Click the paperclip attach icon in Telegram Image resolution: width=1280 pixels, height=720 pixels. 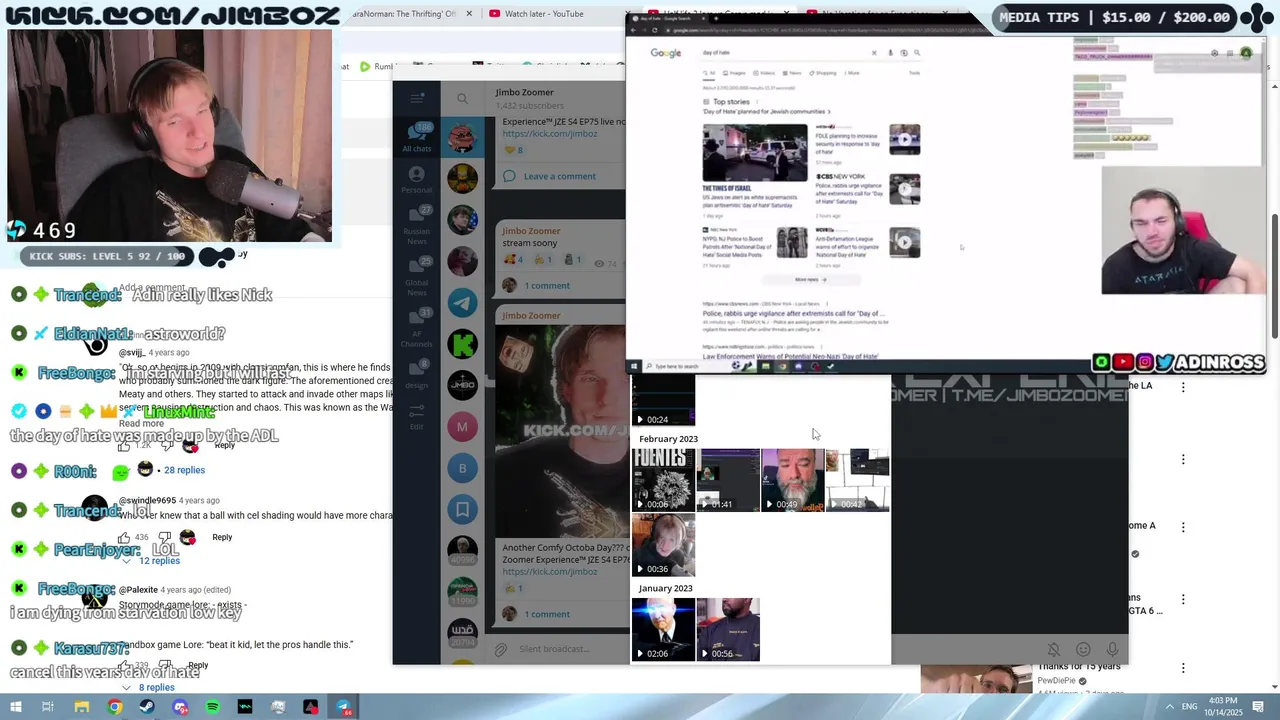(x=501, y=649)
